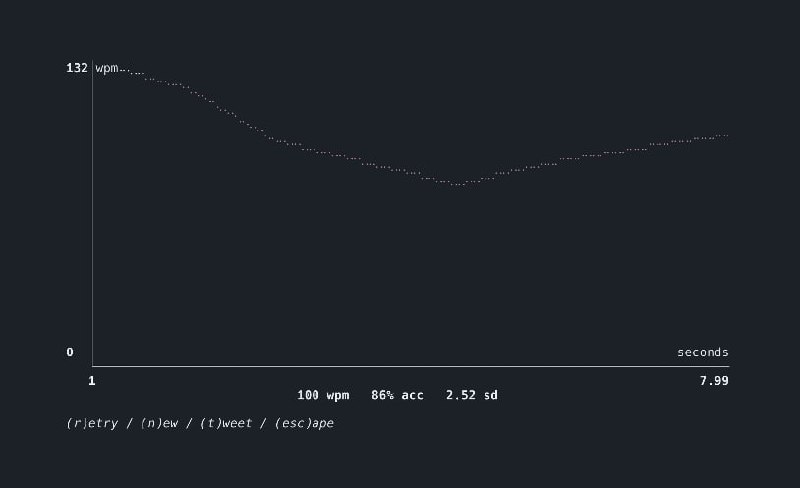
Task: Choose the (n)ew test option
Action: [159, 423]
